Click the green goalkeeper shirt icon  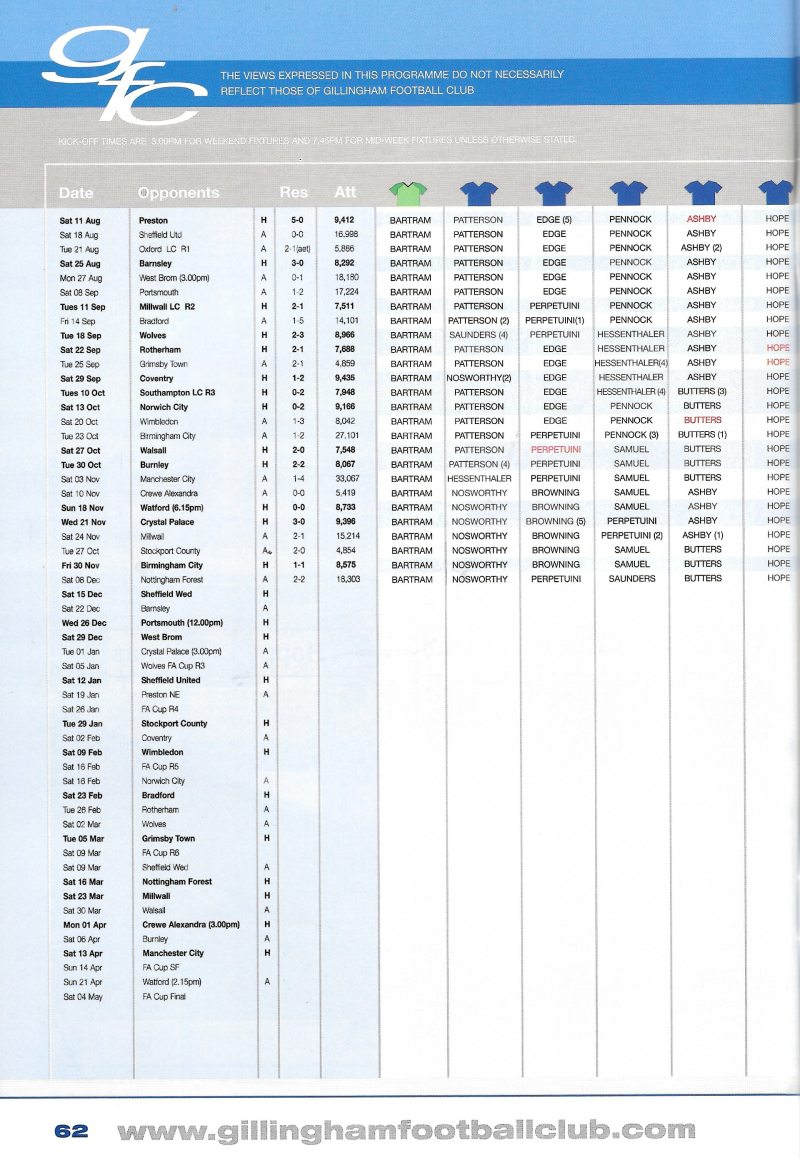coord(408,193)
